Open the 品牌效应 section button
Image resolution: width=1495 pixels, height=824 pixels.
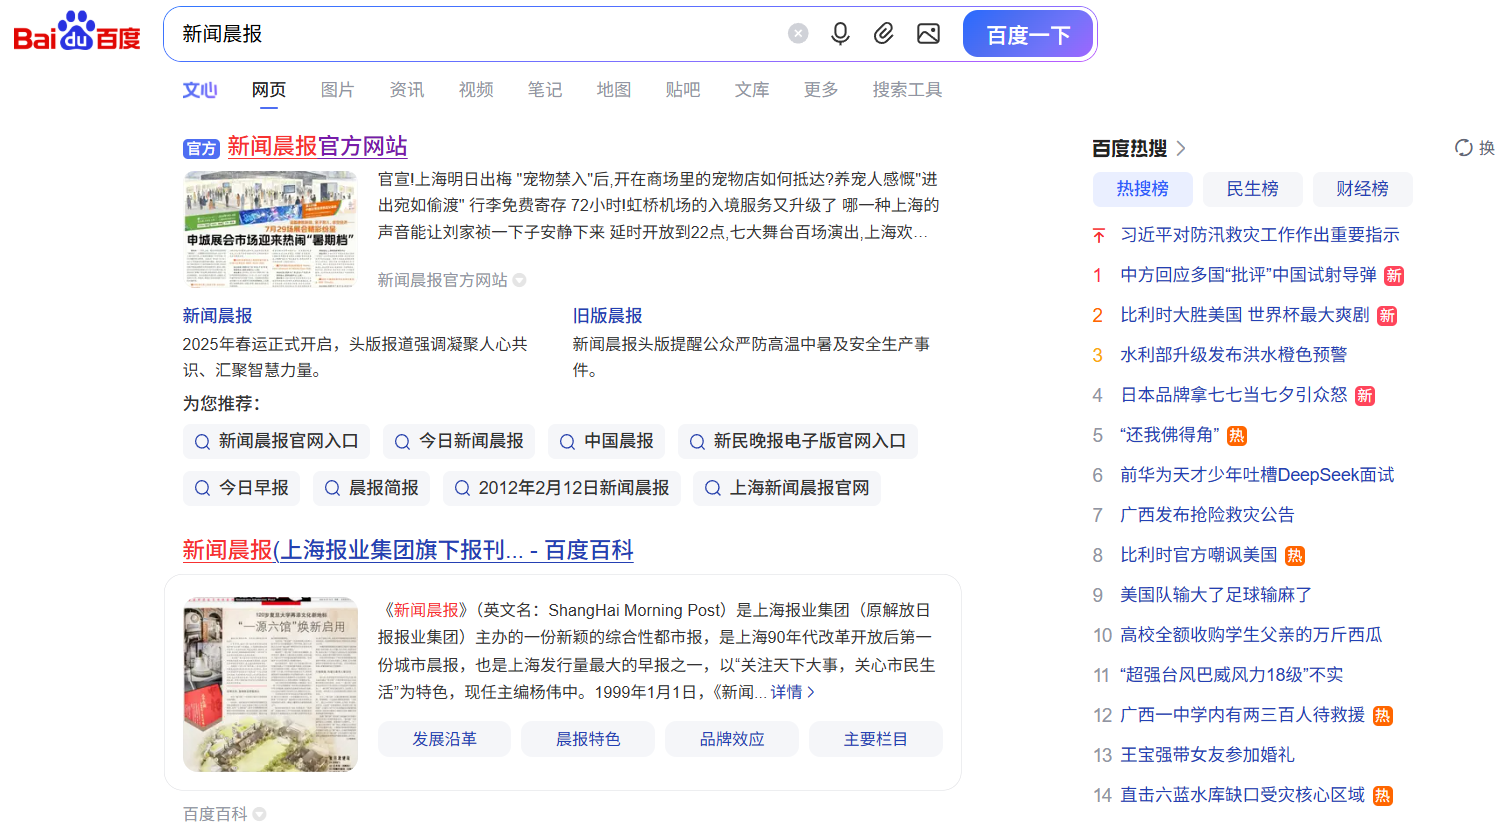click(x=732, y=739)
